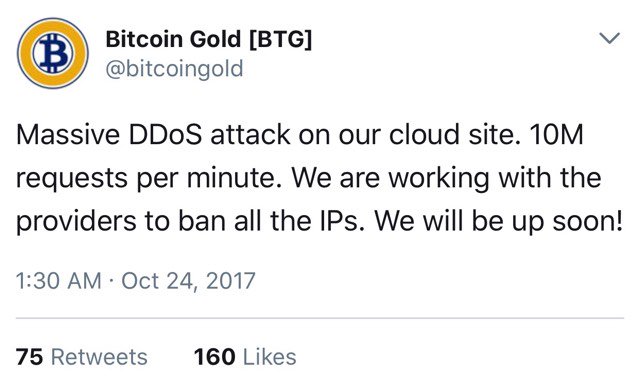Expand the tweet options chevron

point(609,38)
